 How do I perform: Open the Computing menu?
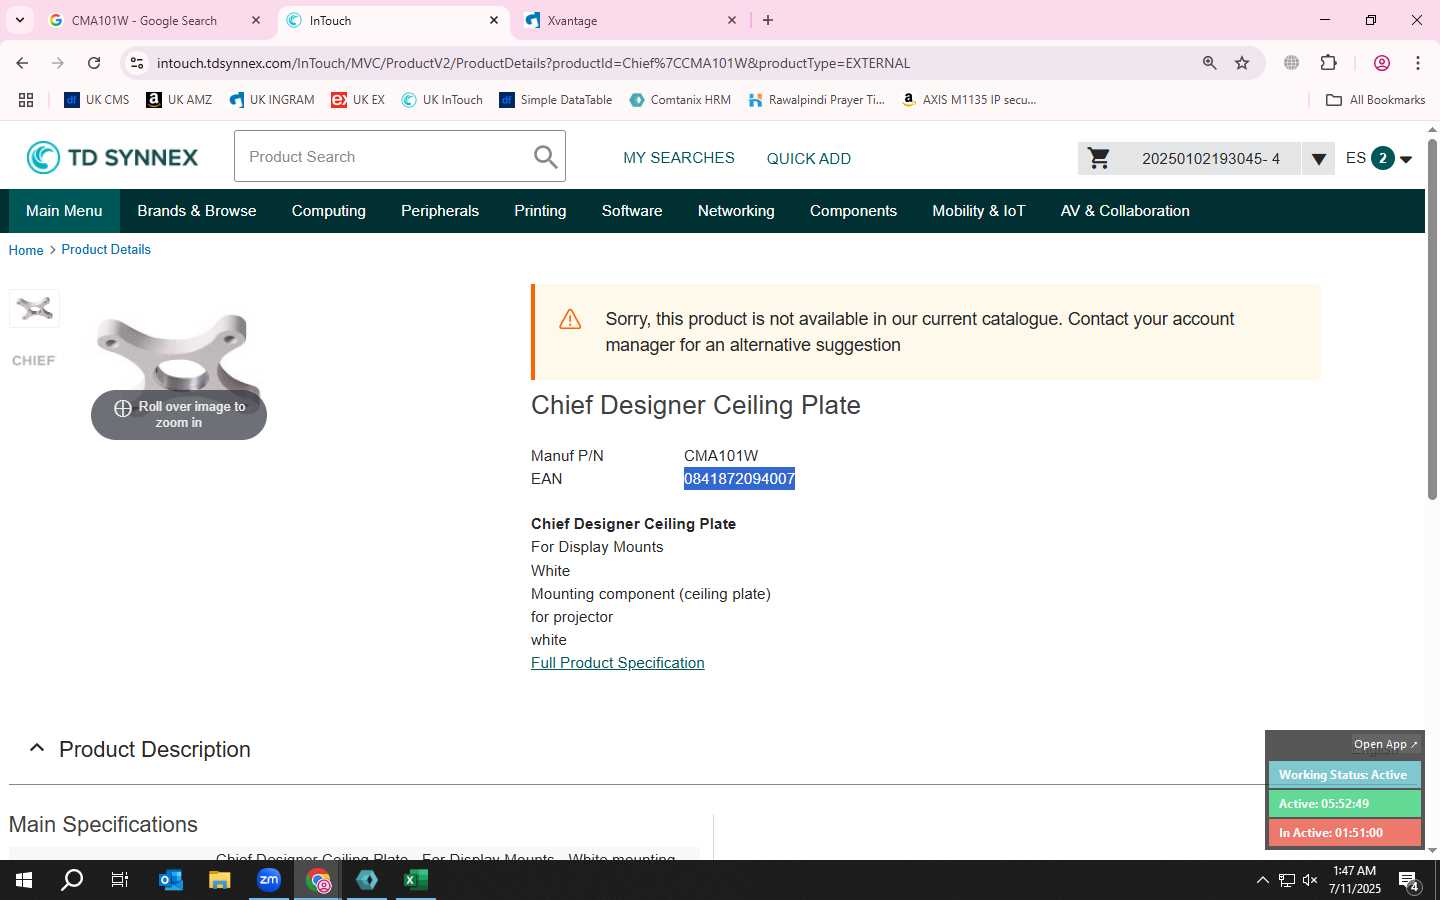coord(329,211)
